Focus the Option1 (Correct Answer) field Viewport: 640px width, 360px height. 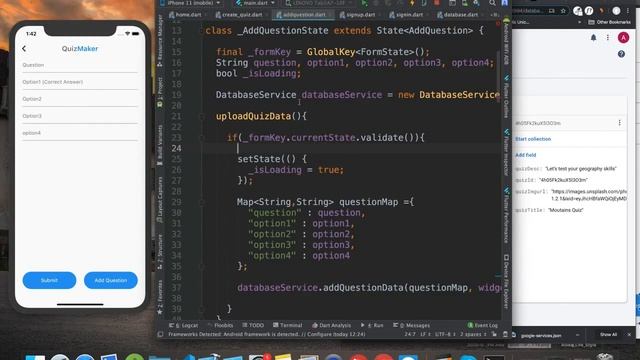pyautogui.click(x=80, y=82)
